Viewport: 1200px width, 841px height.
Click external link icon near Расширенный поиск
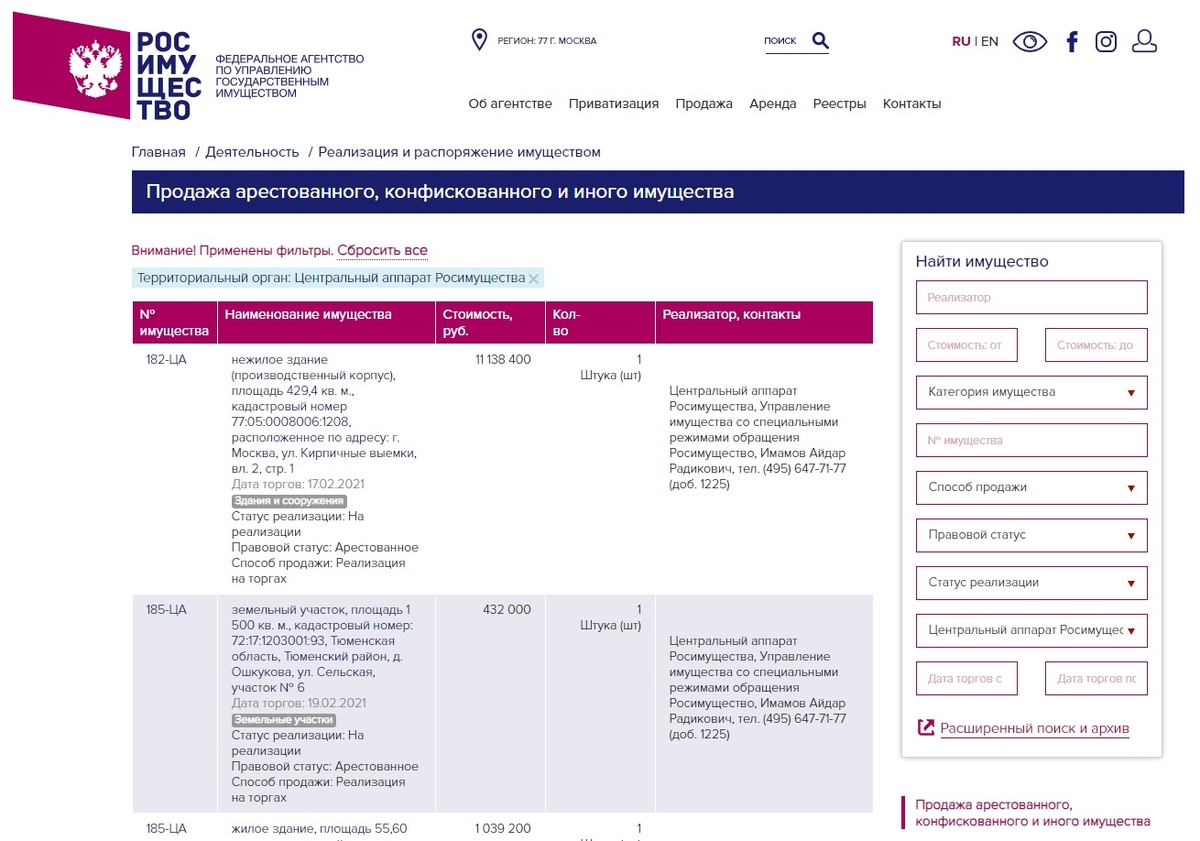925,728
